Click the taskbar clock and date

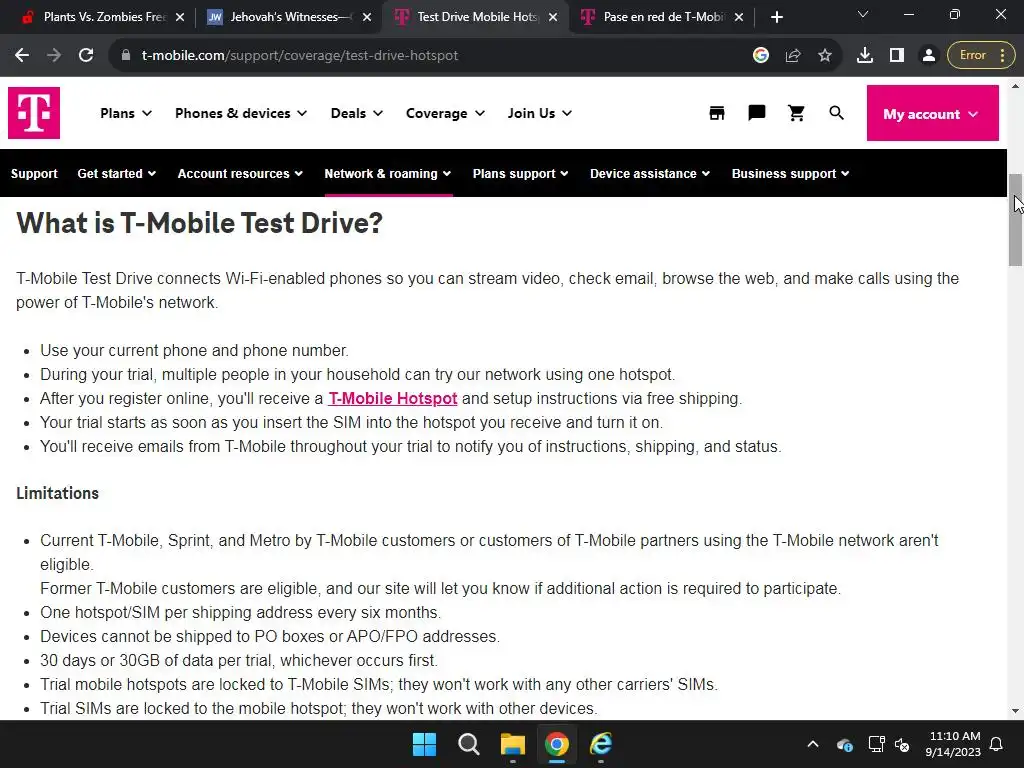pos(953,744)
